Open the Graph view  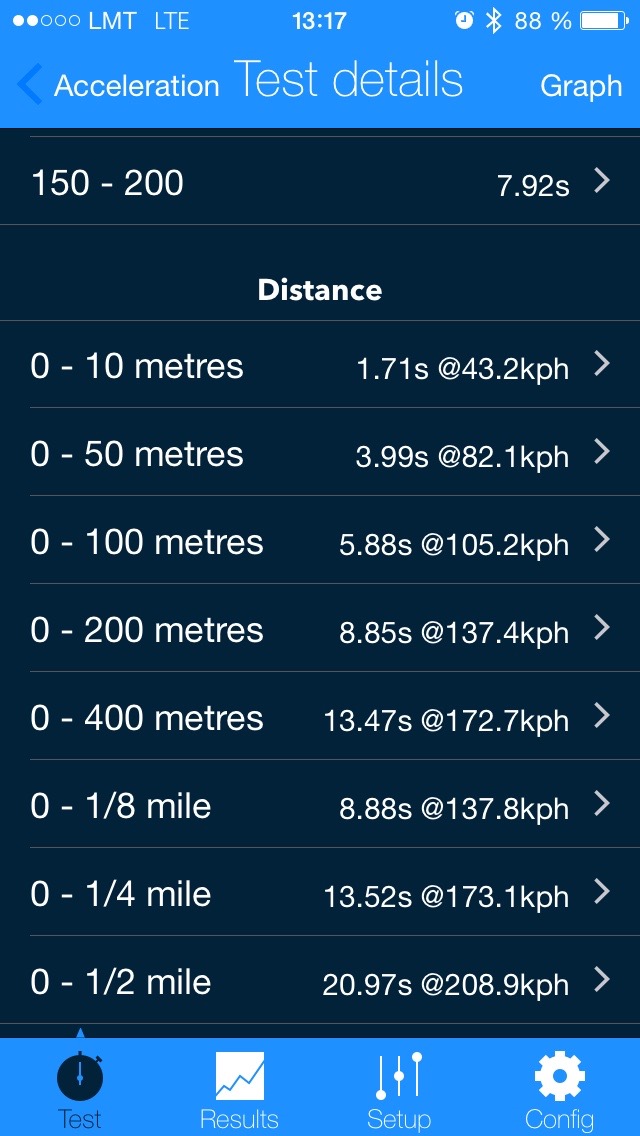581,86
